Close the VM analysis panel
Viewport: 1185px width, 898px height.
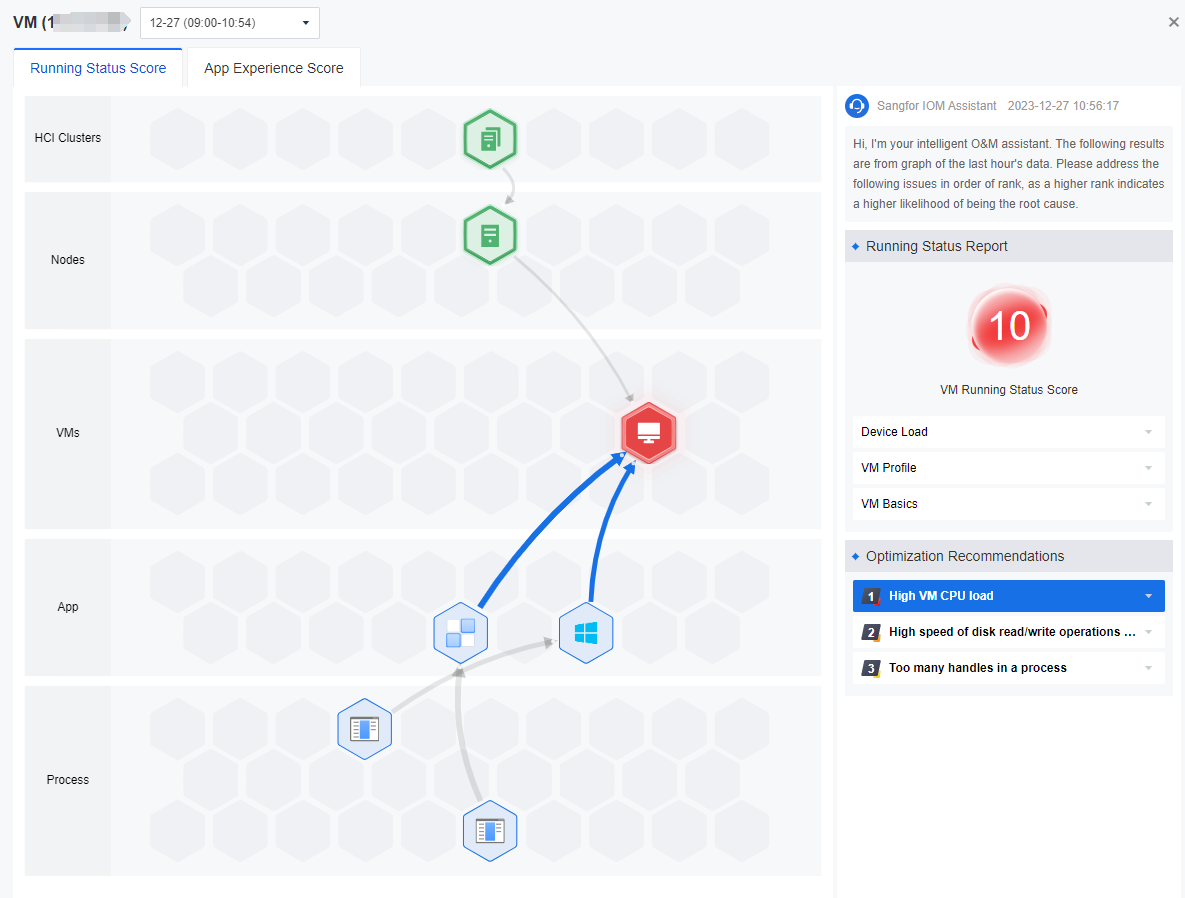[x=1173, y=22]
